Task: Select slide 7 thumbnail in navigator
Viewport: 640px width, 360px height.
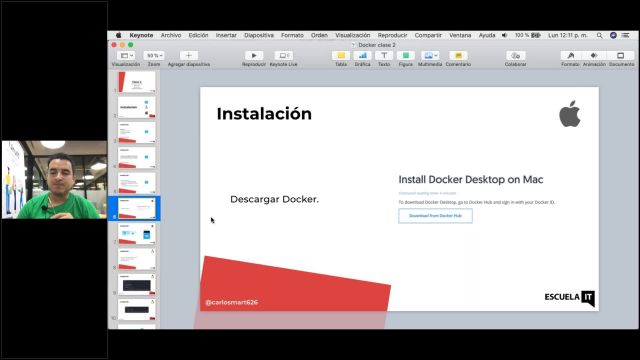Action: pos(137,233)
